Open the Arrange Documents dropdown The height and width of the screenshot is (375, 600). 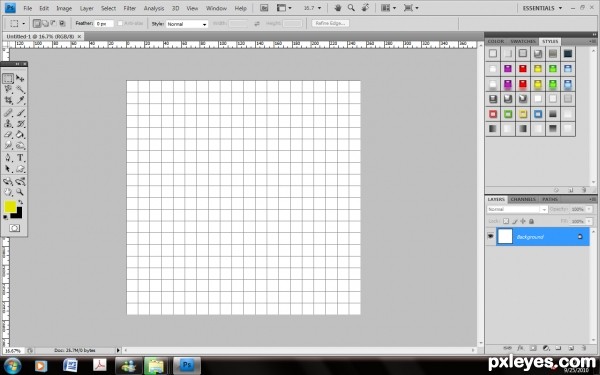coord(388,8)
